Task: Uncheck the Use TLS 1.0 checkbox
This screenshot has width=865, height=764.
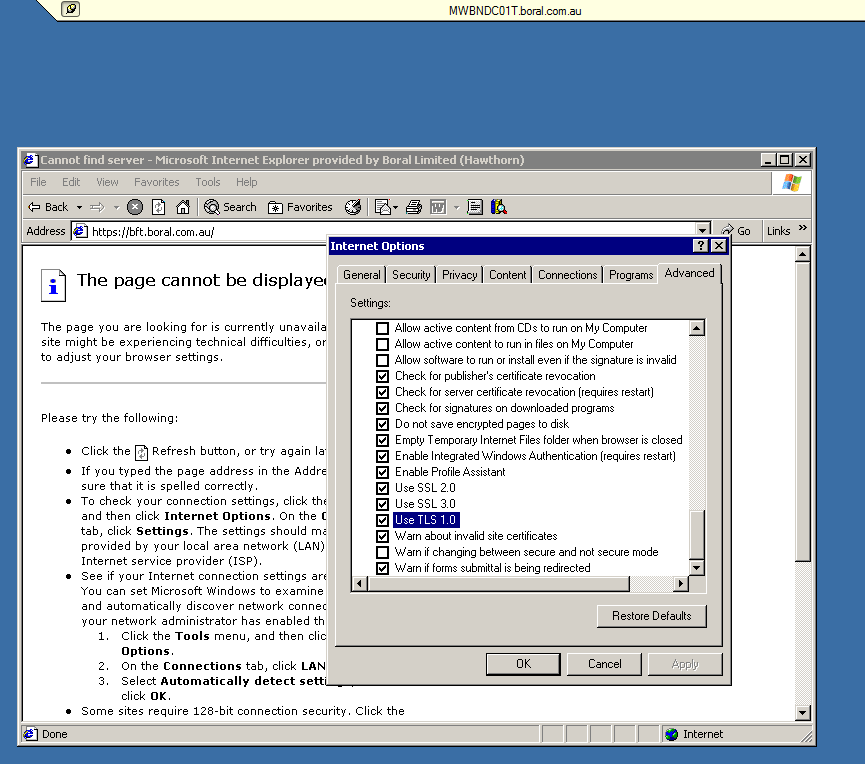Action: coord(382,520)
